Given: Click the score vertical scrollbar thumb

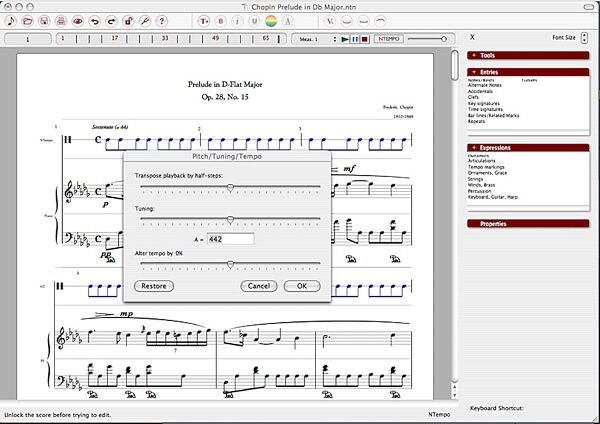Looking at the screenshot, I should [455, 65].
